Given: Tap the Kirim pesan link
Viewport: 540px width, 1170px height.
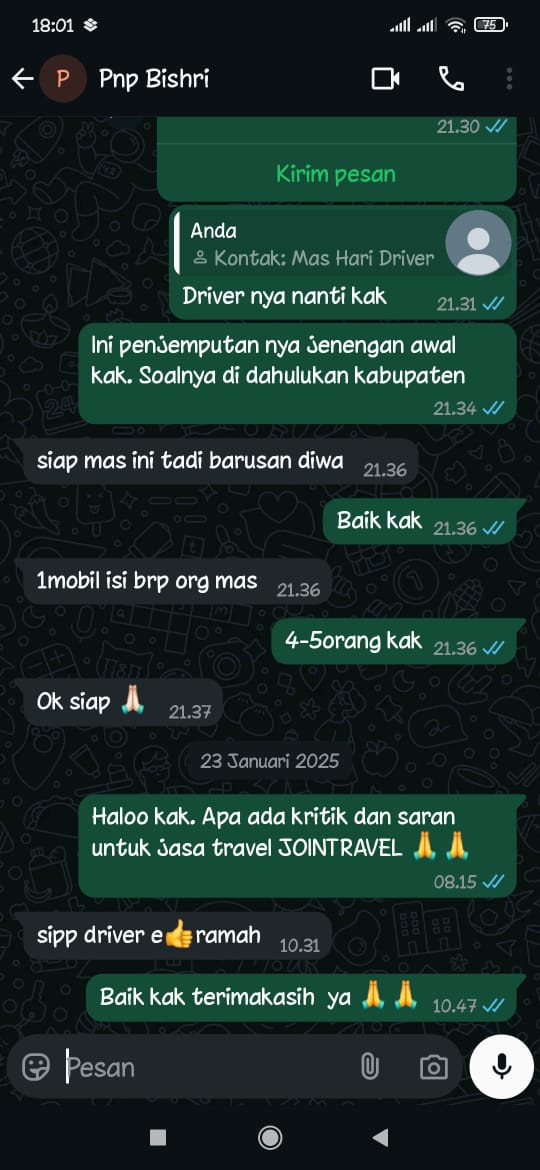Looking at the screenshot, I should tap(336, 175).
